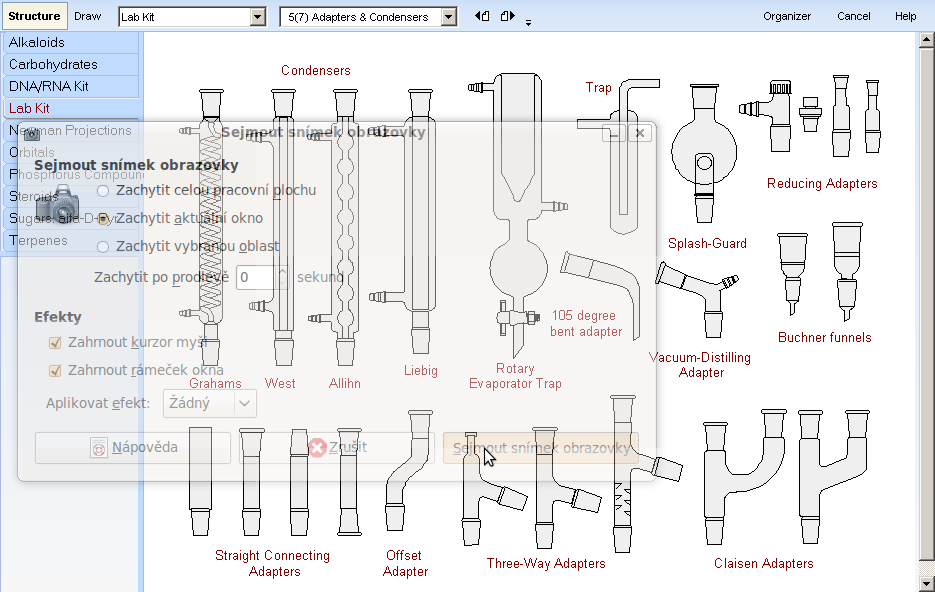Select the fourth Straight Connecting Adapter template
935x592 pixels.
(349, 481)
